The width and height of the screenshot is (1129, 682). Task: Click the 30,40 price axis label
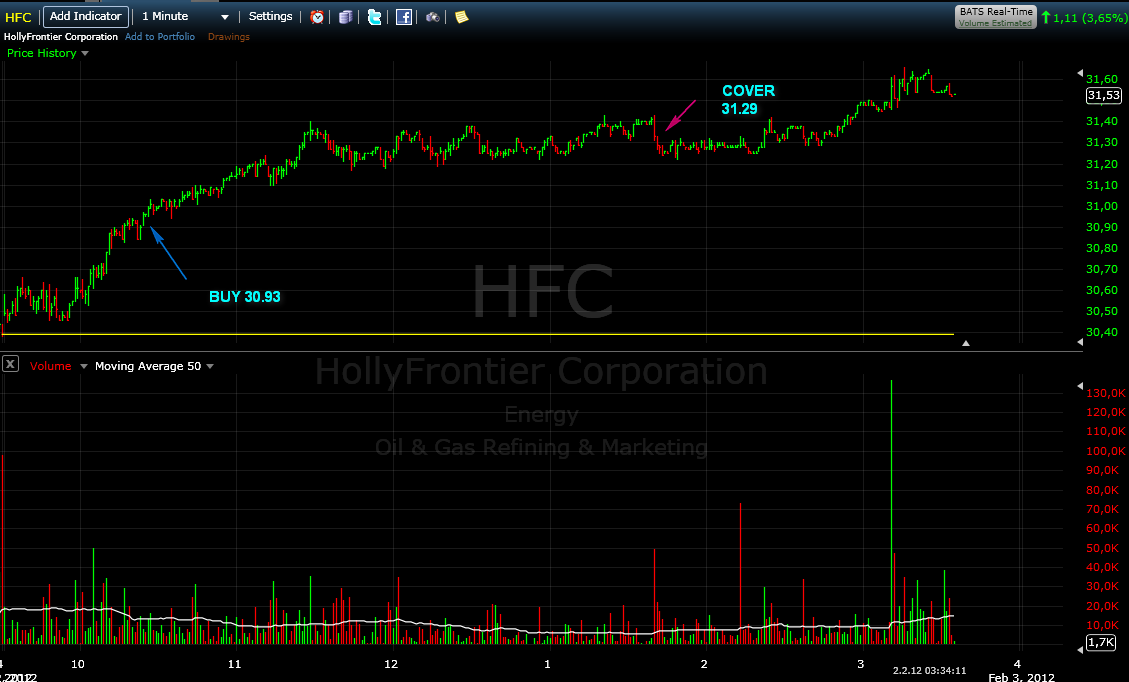click(1102, 332)
